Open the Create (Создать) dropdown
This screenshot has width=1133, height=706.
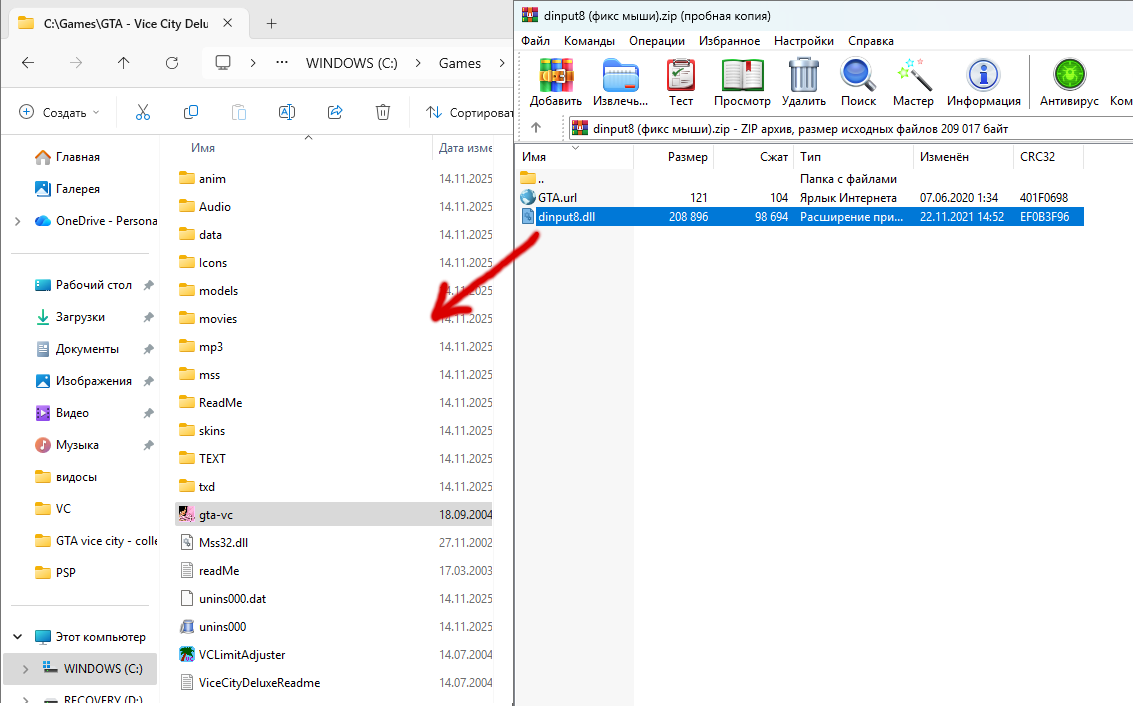(59, 112)
